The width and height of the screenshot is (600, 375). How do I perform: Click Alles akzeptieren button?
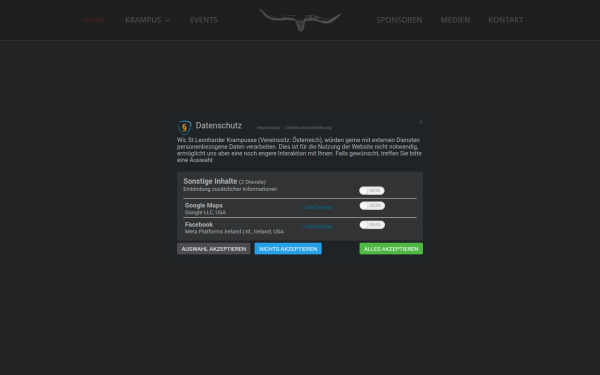coord(391,249)
